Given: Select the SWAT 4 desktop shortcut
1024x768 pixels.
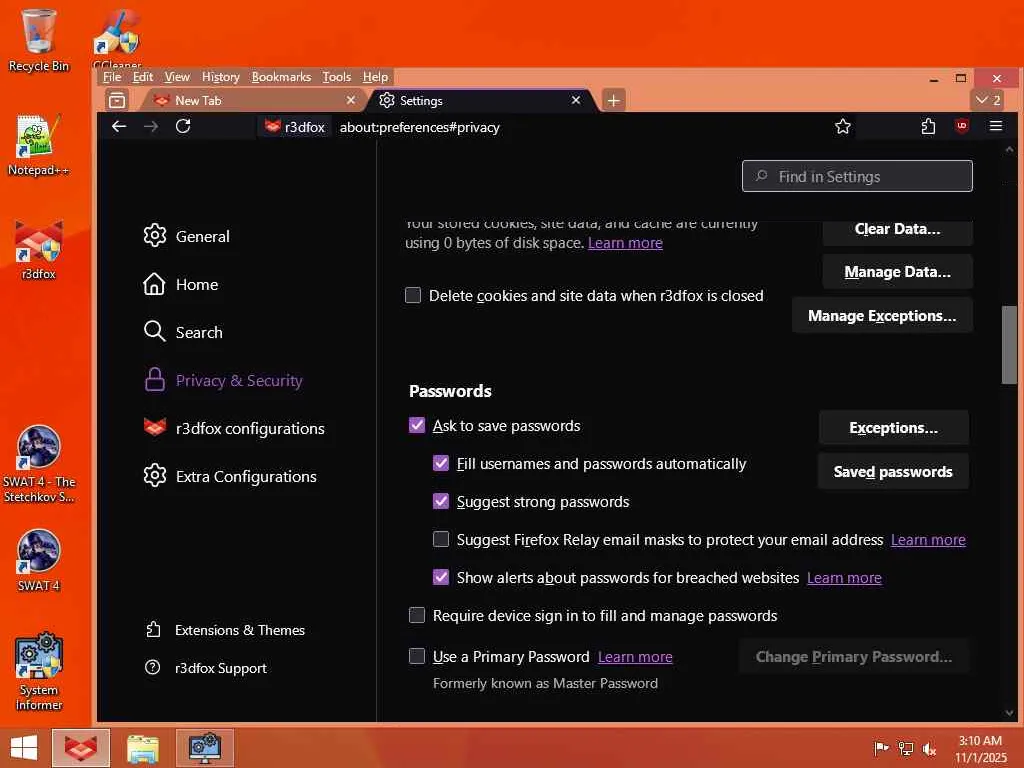Looking at the screenshot, I should tap(39, 560).
